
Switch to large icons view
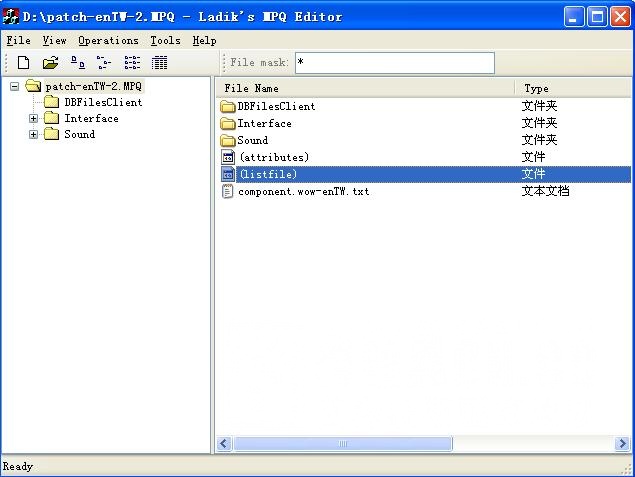tap(78, 63)
